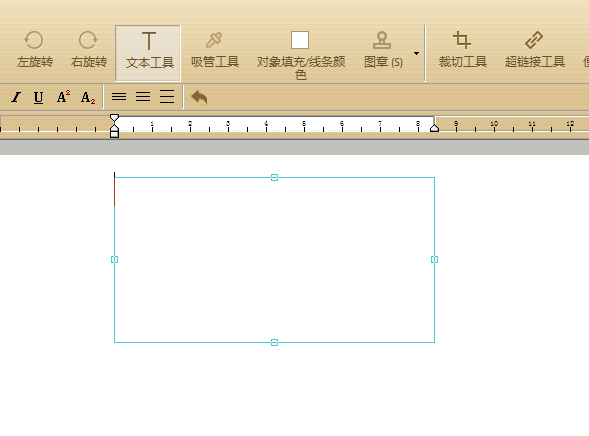589x436 pixels.
Task: Toggle subscript formatting
Action: (x=88, y=98)
